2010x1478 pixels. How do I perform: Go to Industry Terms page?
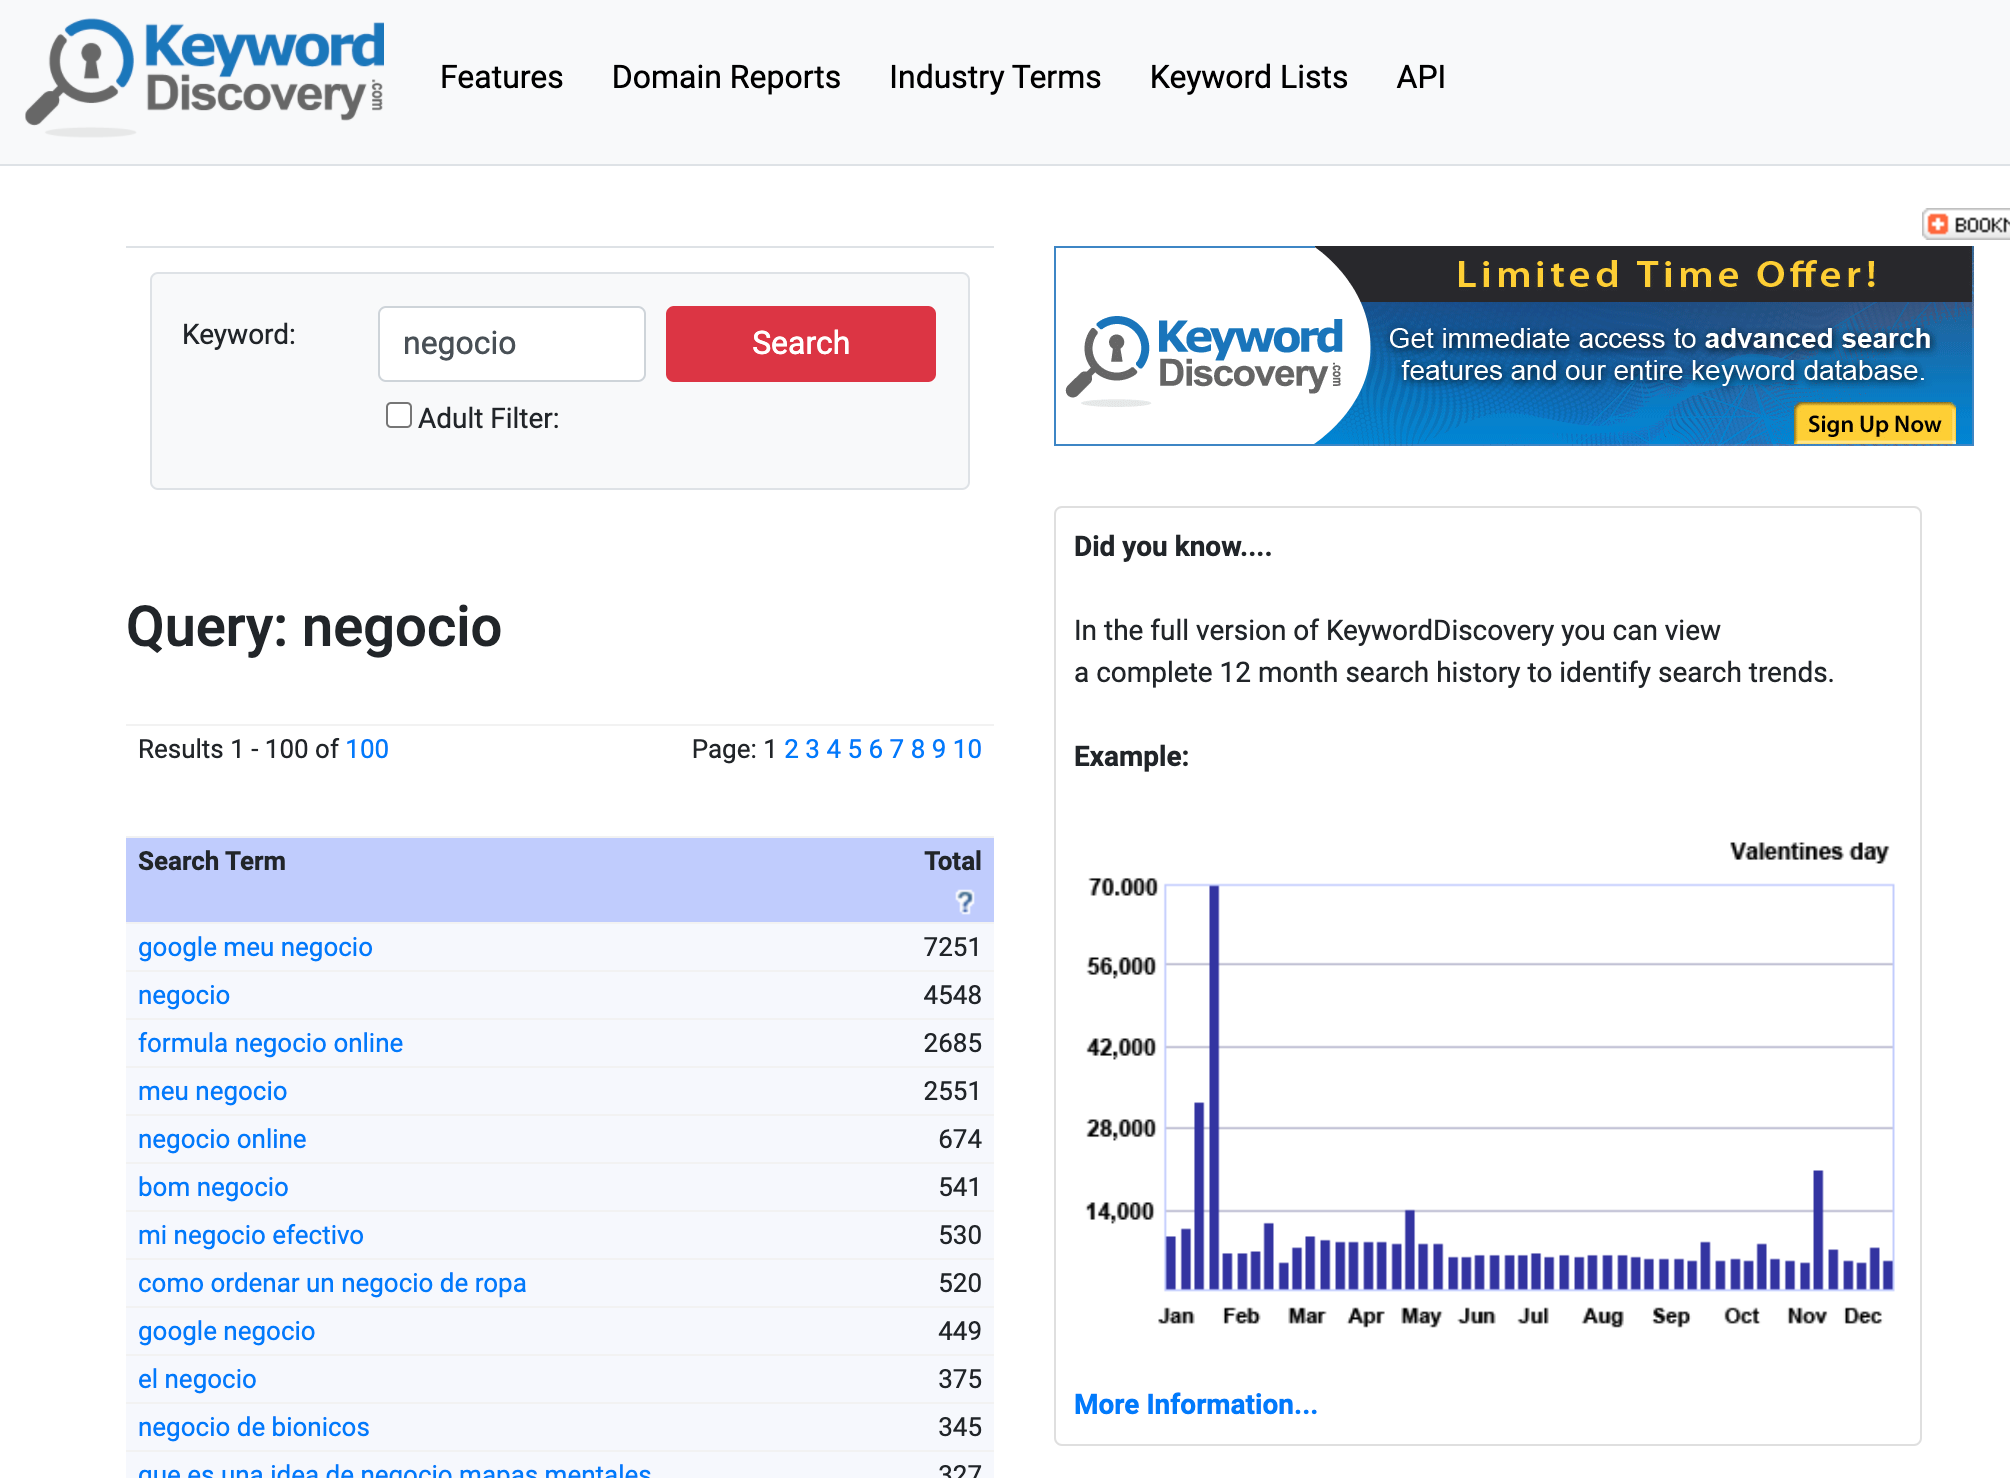995,77
